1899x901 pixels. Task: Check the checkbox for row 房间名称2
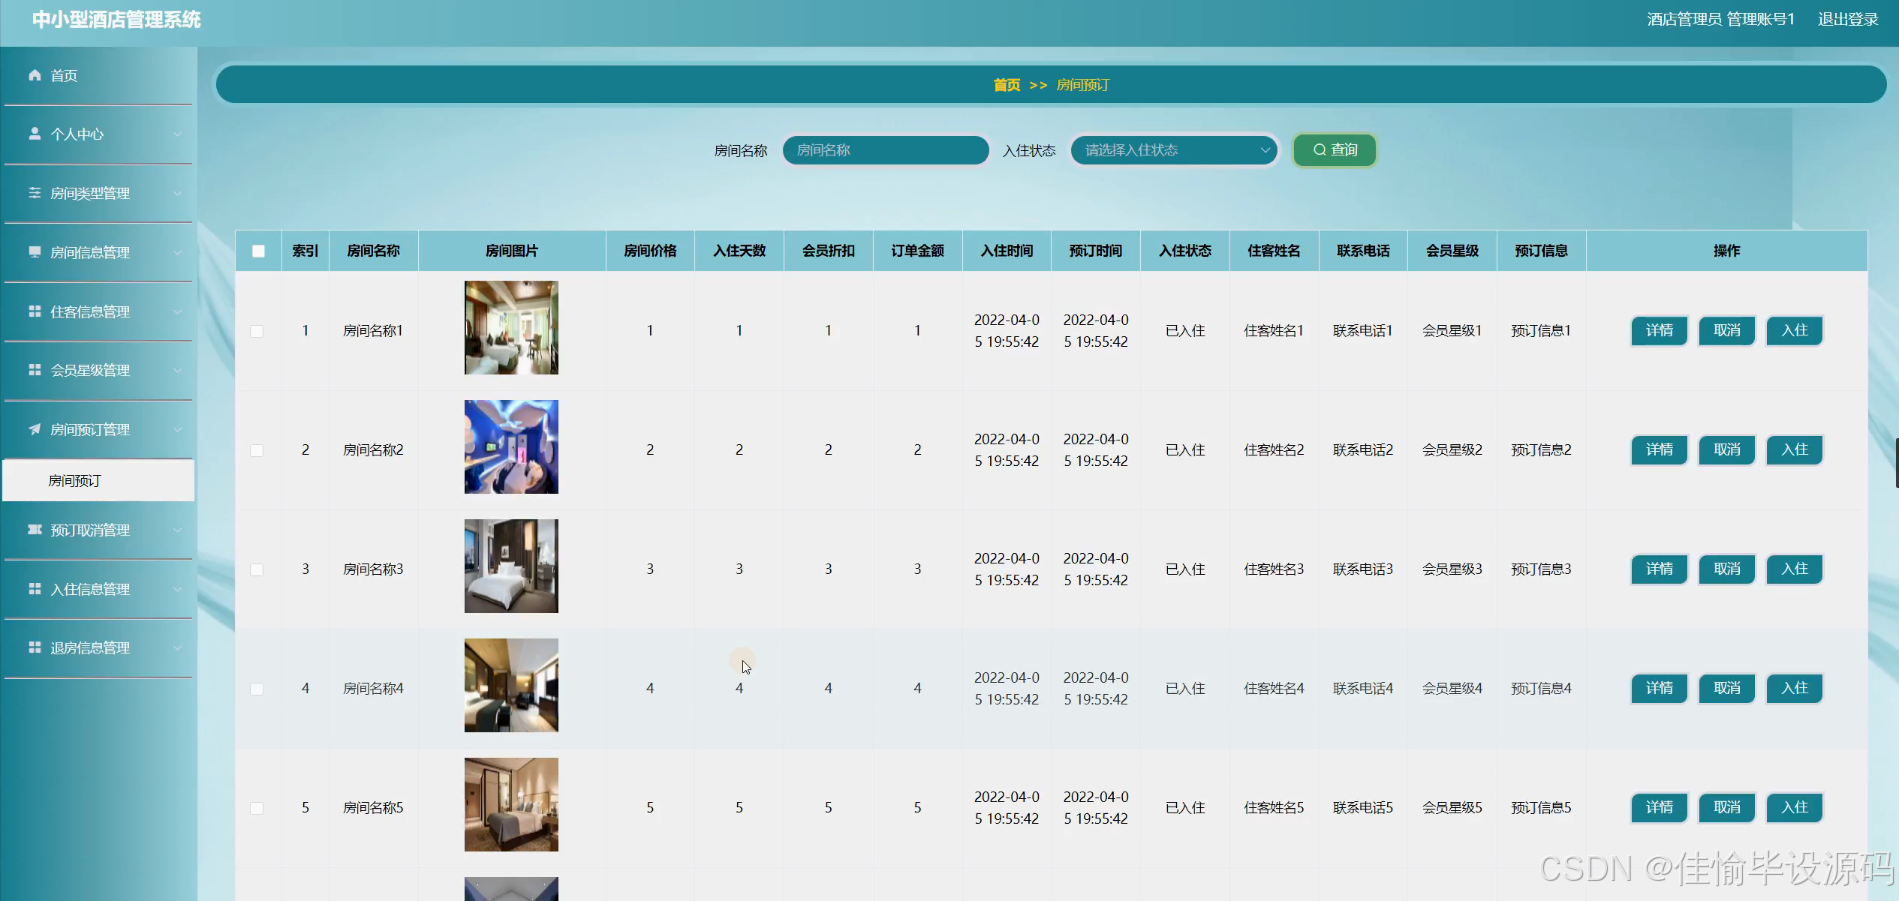257,450
